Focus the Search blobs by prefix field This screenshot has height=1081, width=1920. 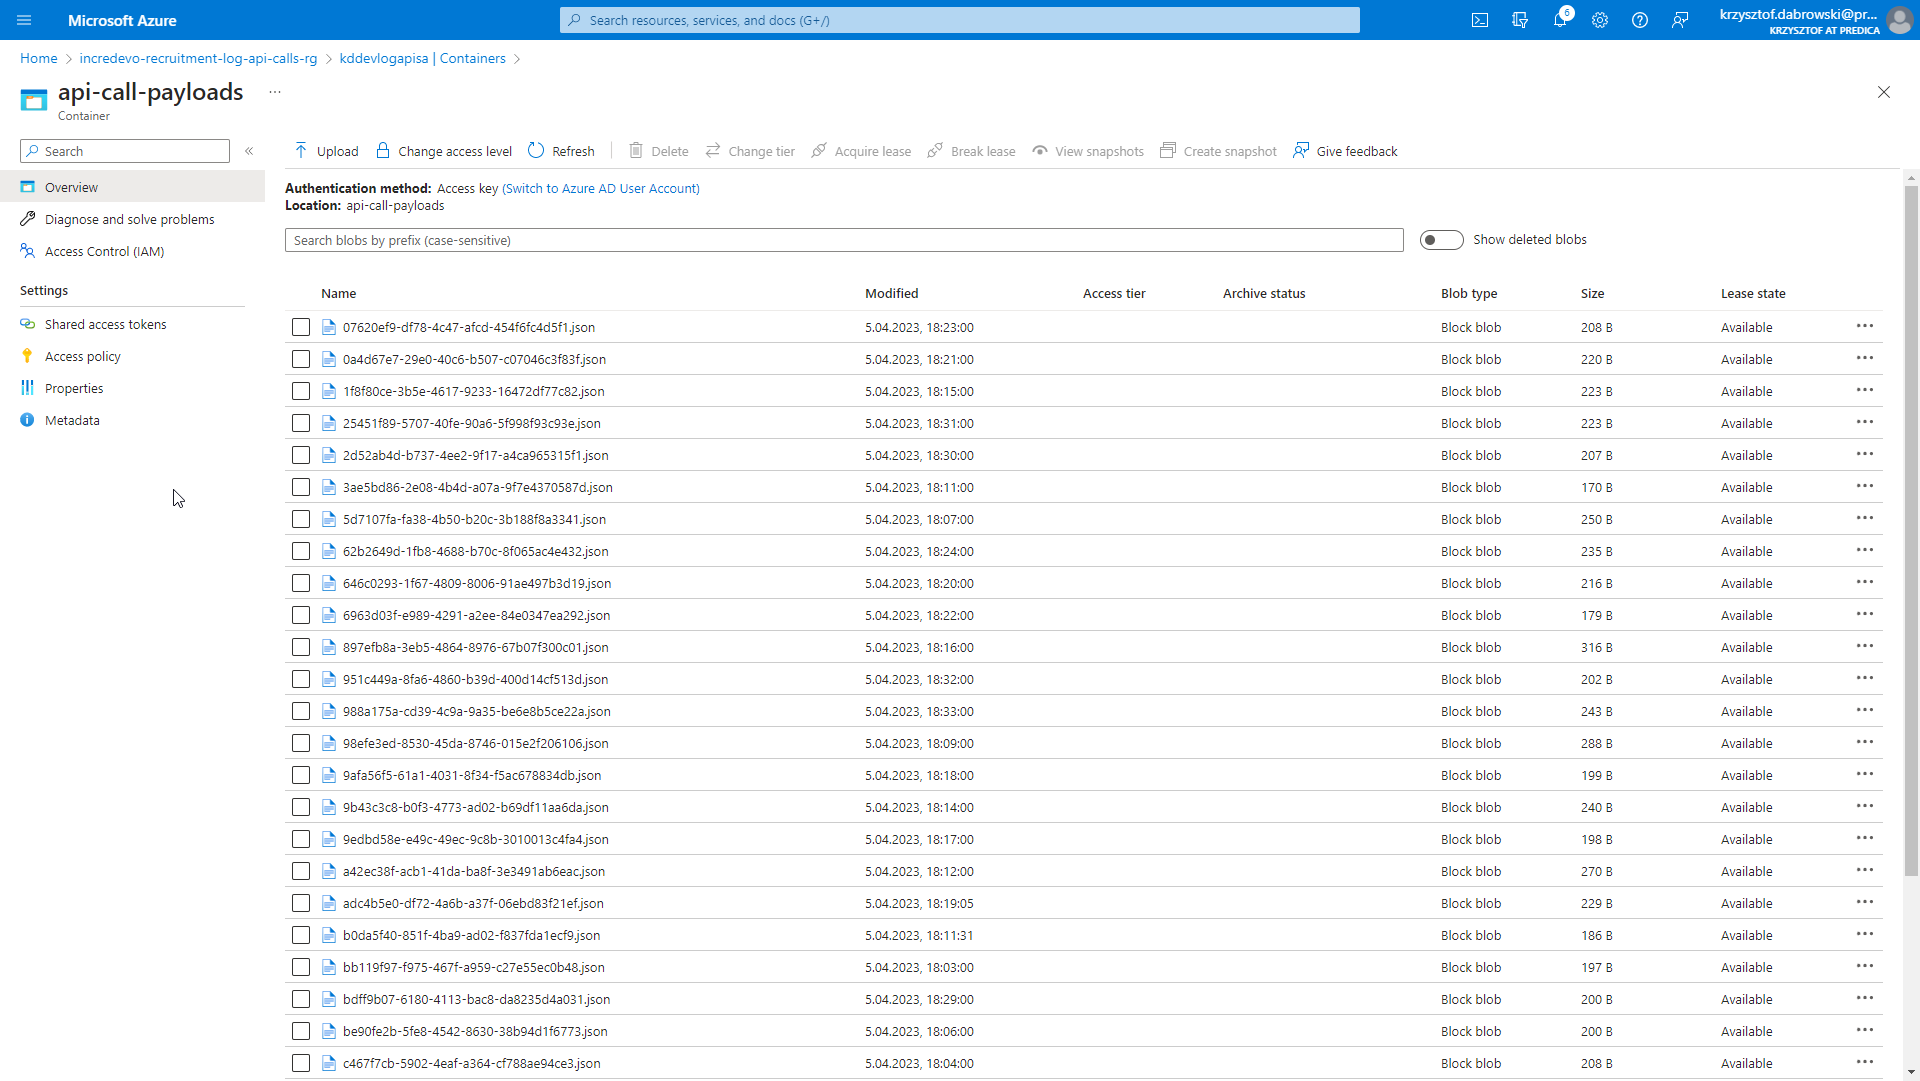843,240
